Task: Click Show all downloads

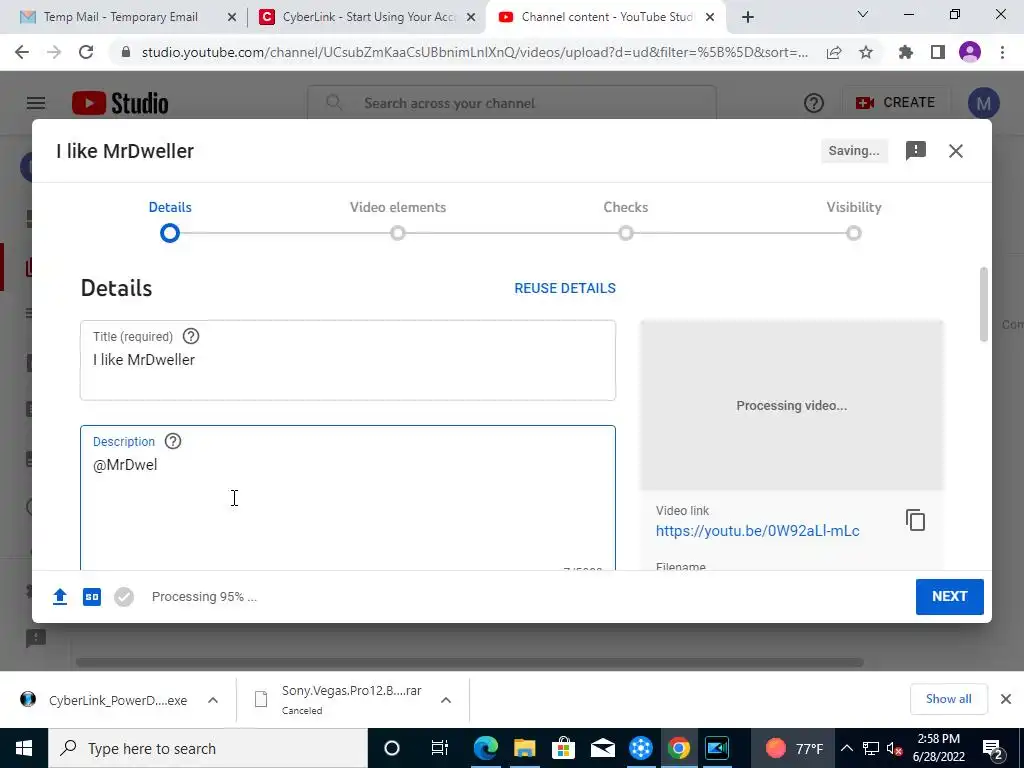Action: click(948, 699)
